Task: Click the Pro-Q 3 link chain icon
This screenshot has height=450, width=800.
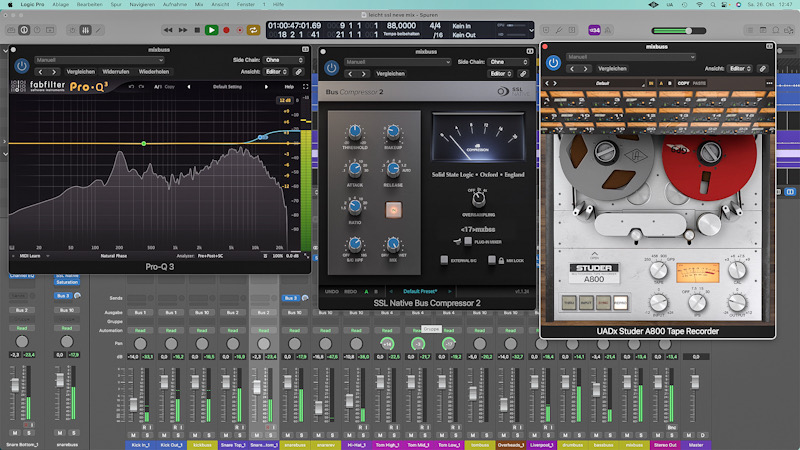Action: pyautogui.click(x=299, y=72)
